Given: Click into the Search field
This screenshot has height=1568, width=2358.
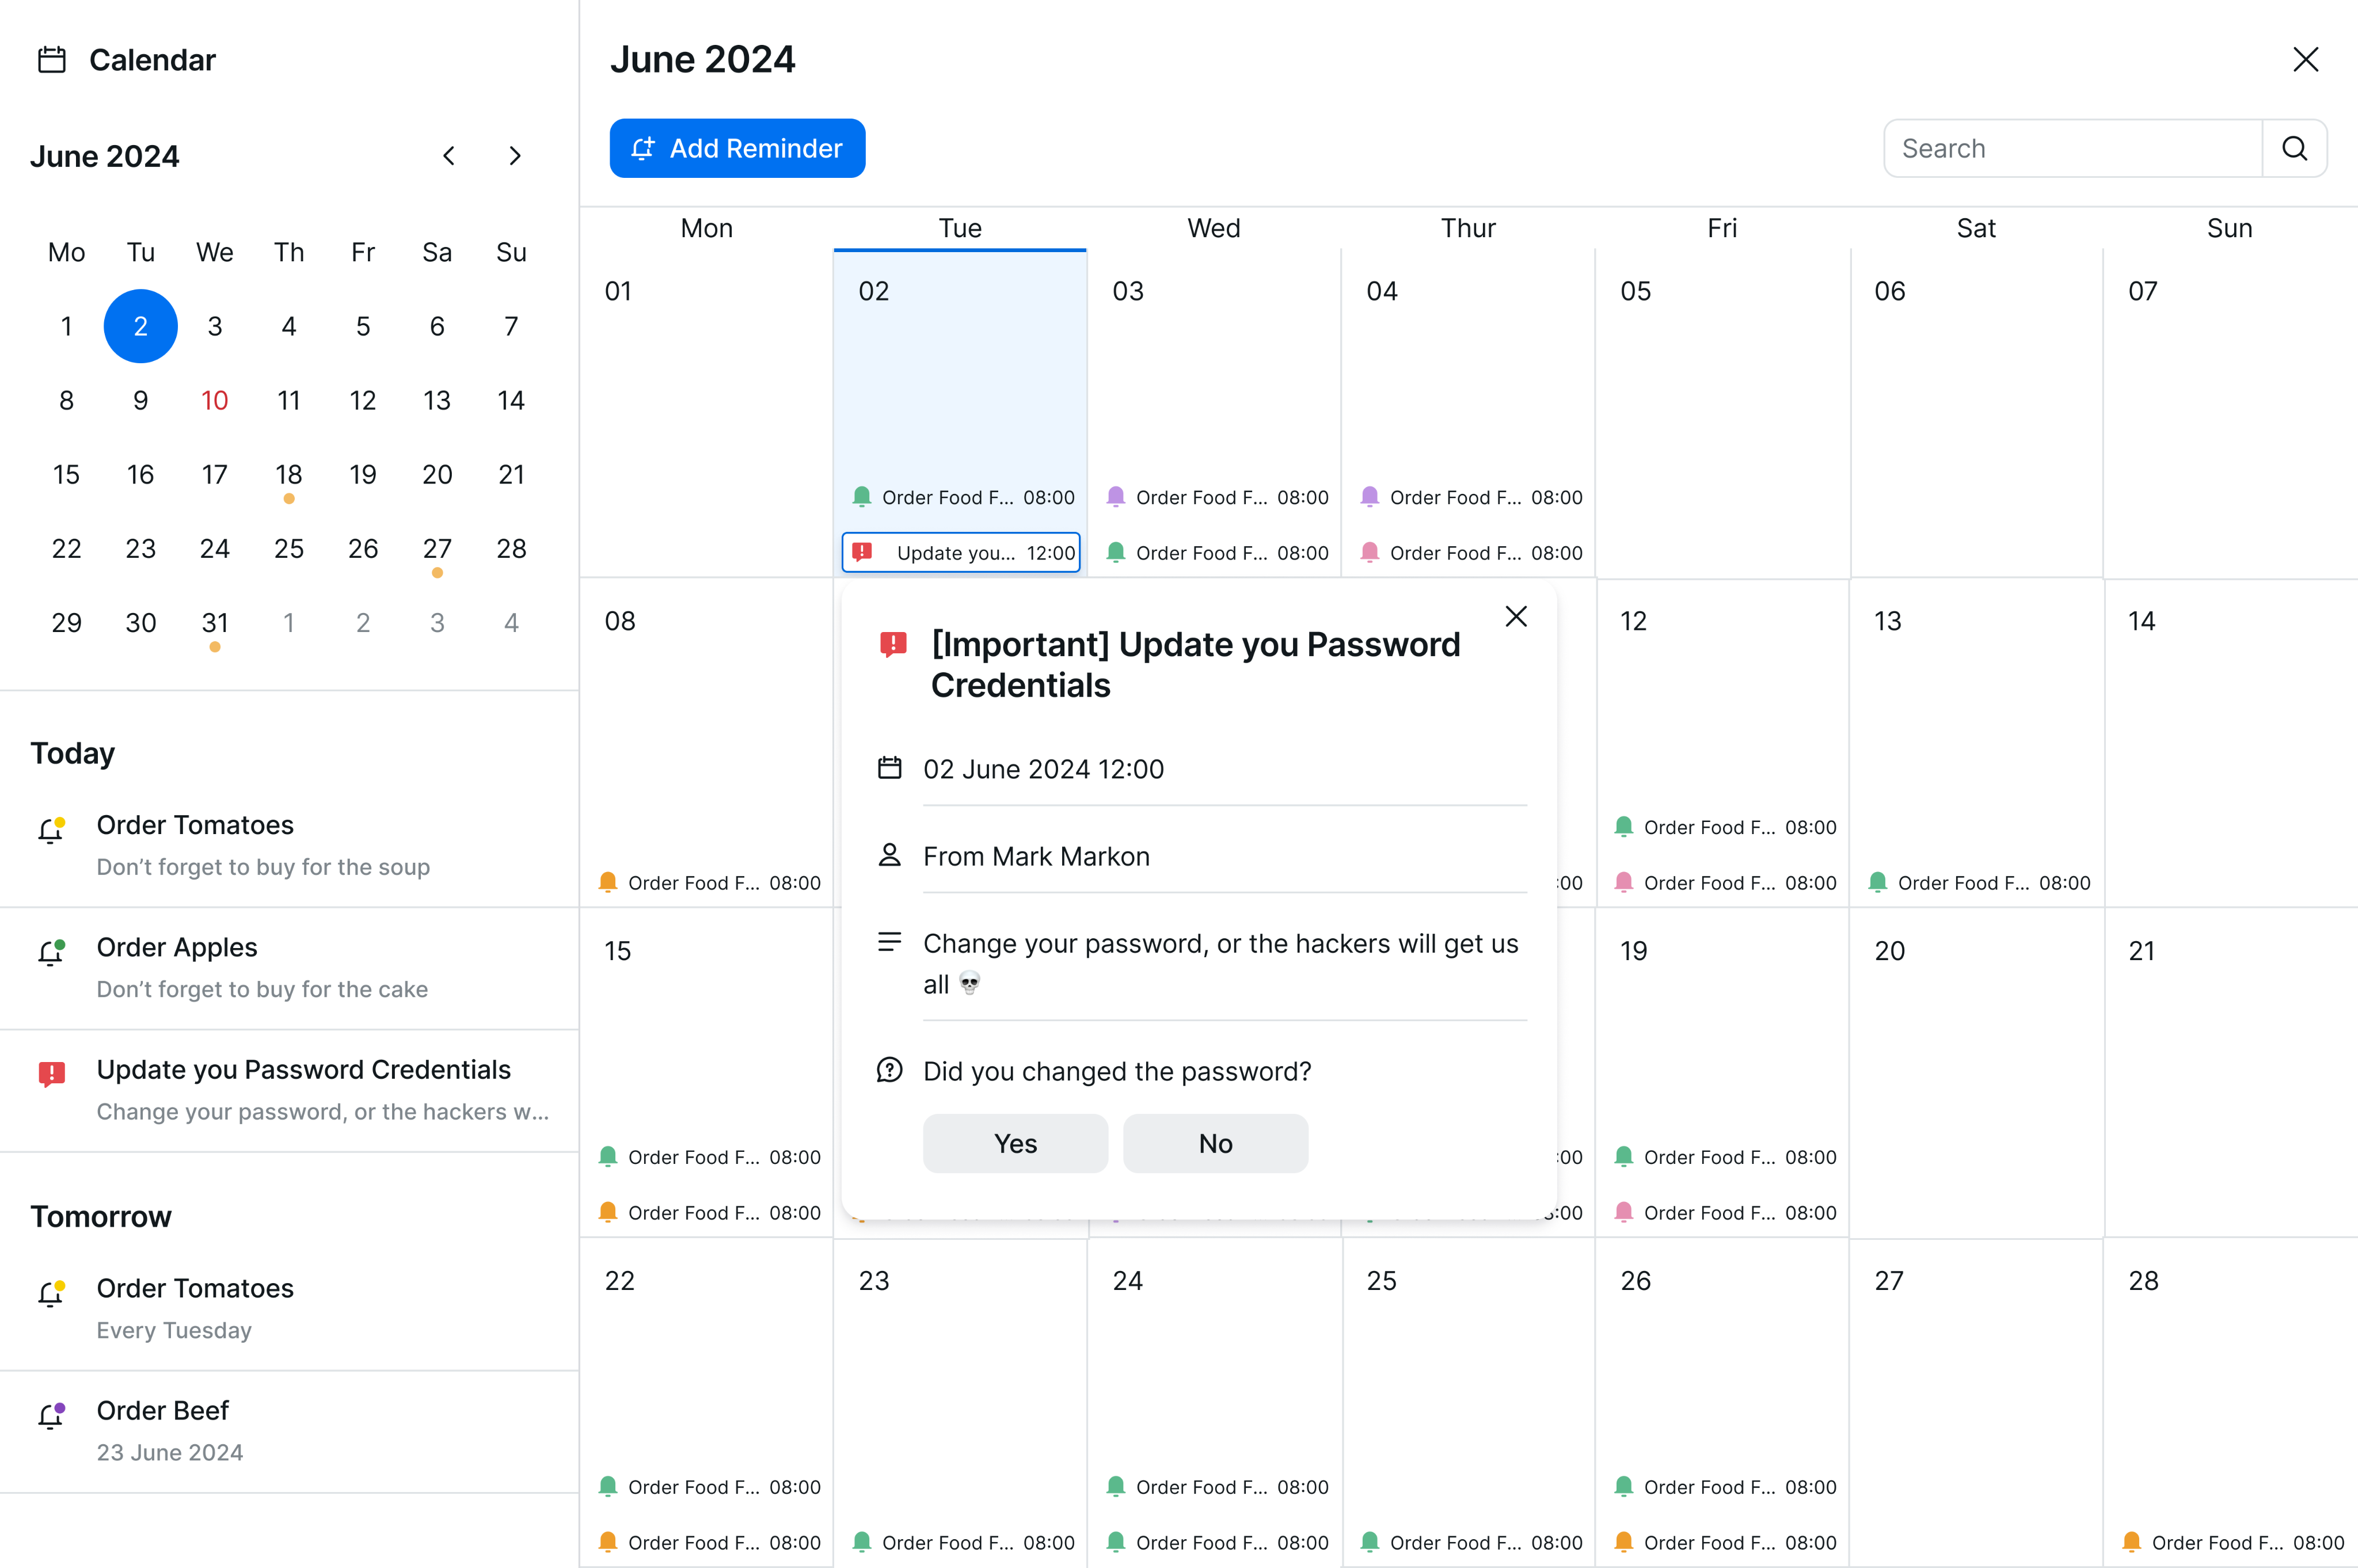Looking at the screenshot, I should 2071,148.
